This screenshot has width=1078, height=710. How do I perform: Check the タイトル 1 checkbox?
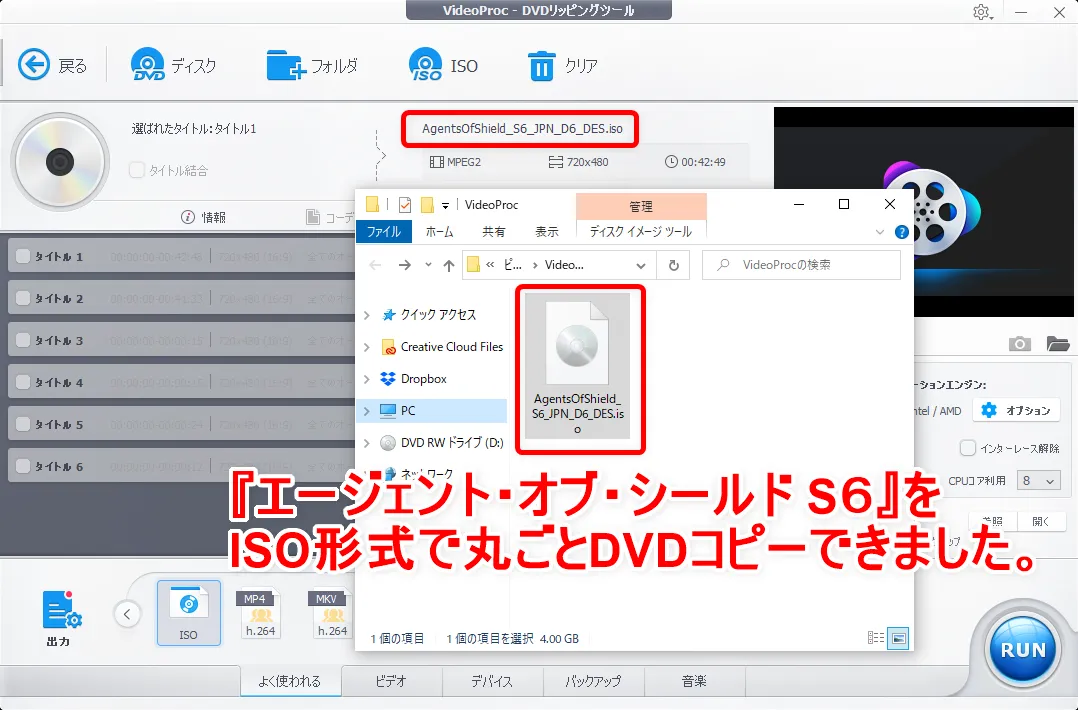click(23, 256)
